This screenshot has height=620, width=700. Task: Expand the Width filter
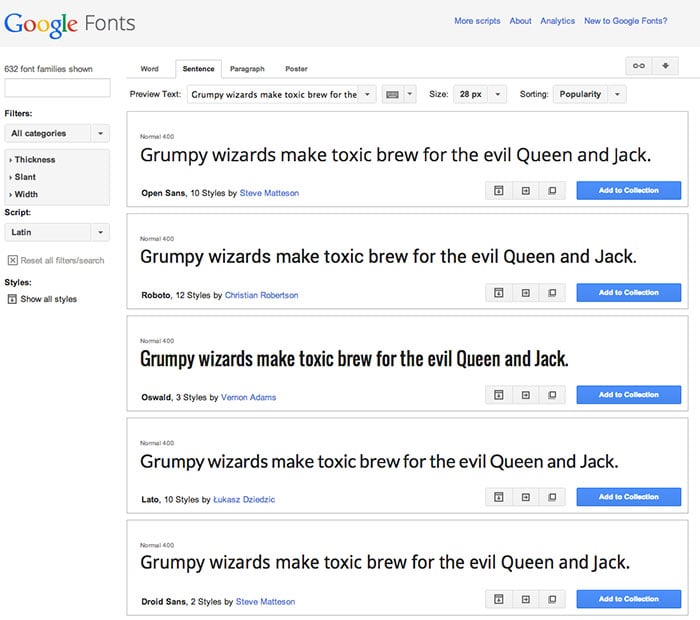(24, 195)
